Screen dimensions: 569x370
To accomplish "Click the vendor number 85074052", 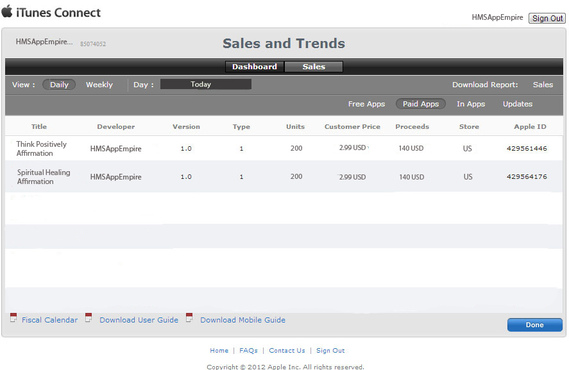I will click(x=93, y=44).
